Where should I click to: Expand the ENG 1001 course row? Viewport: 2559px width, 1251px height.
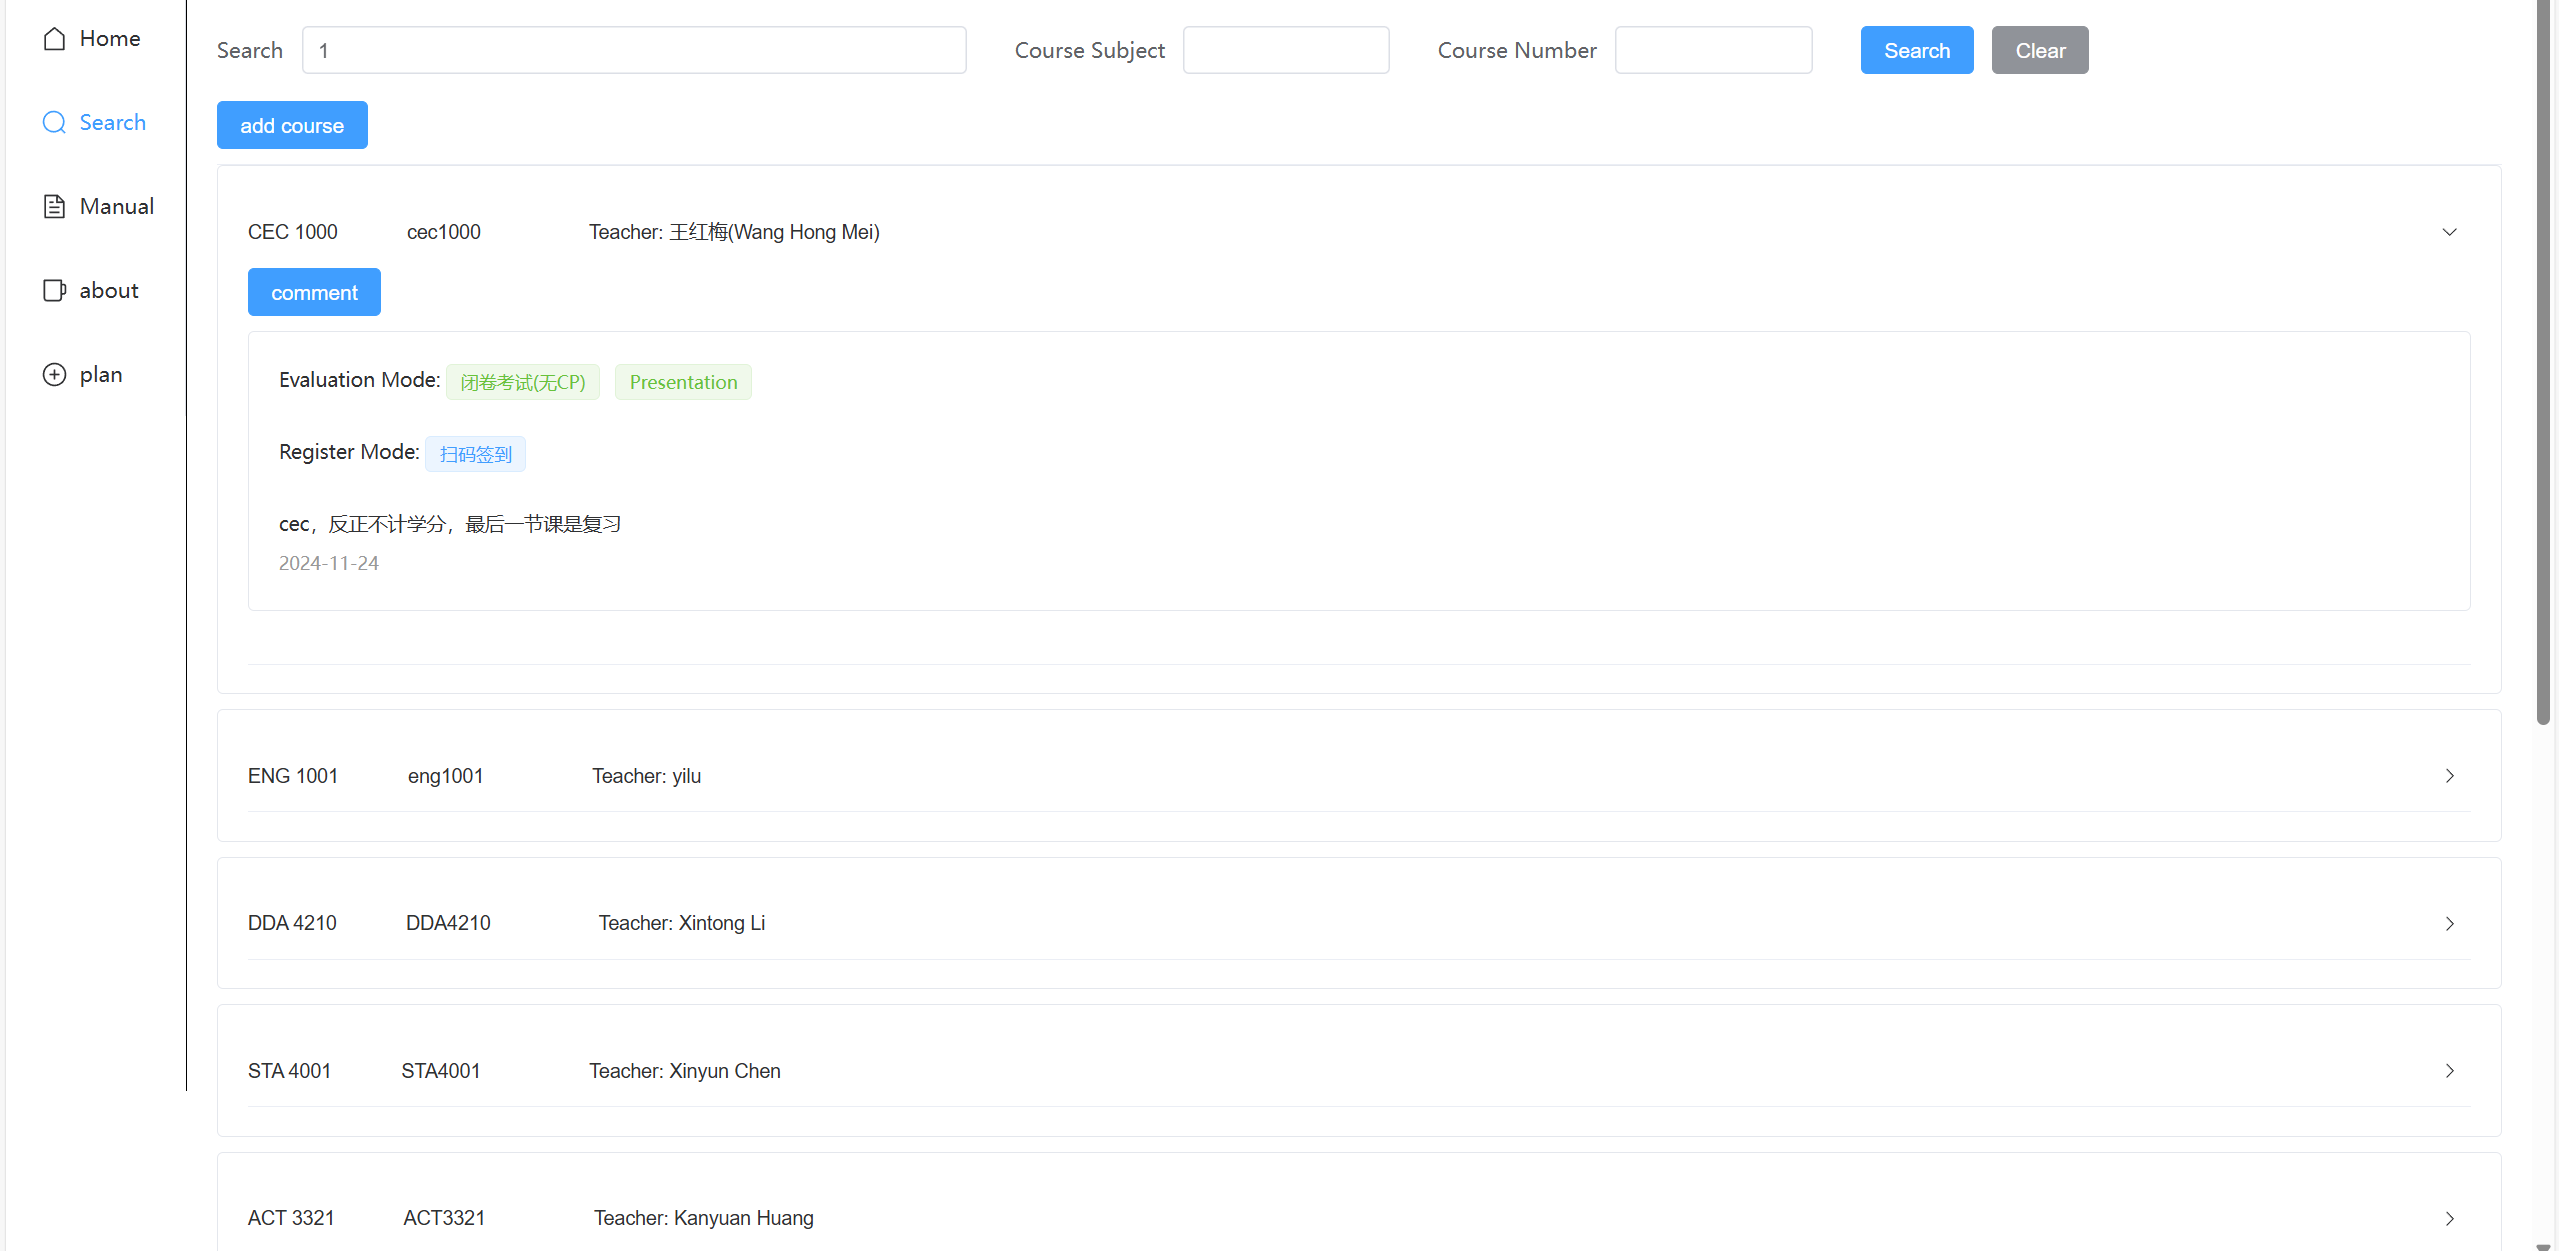coord(2449,776)
